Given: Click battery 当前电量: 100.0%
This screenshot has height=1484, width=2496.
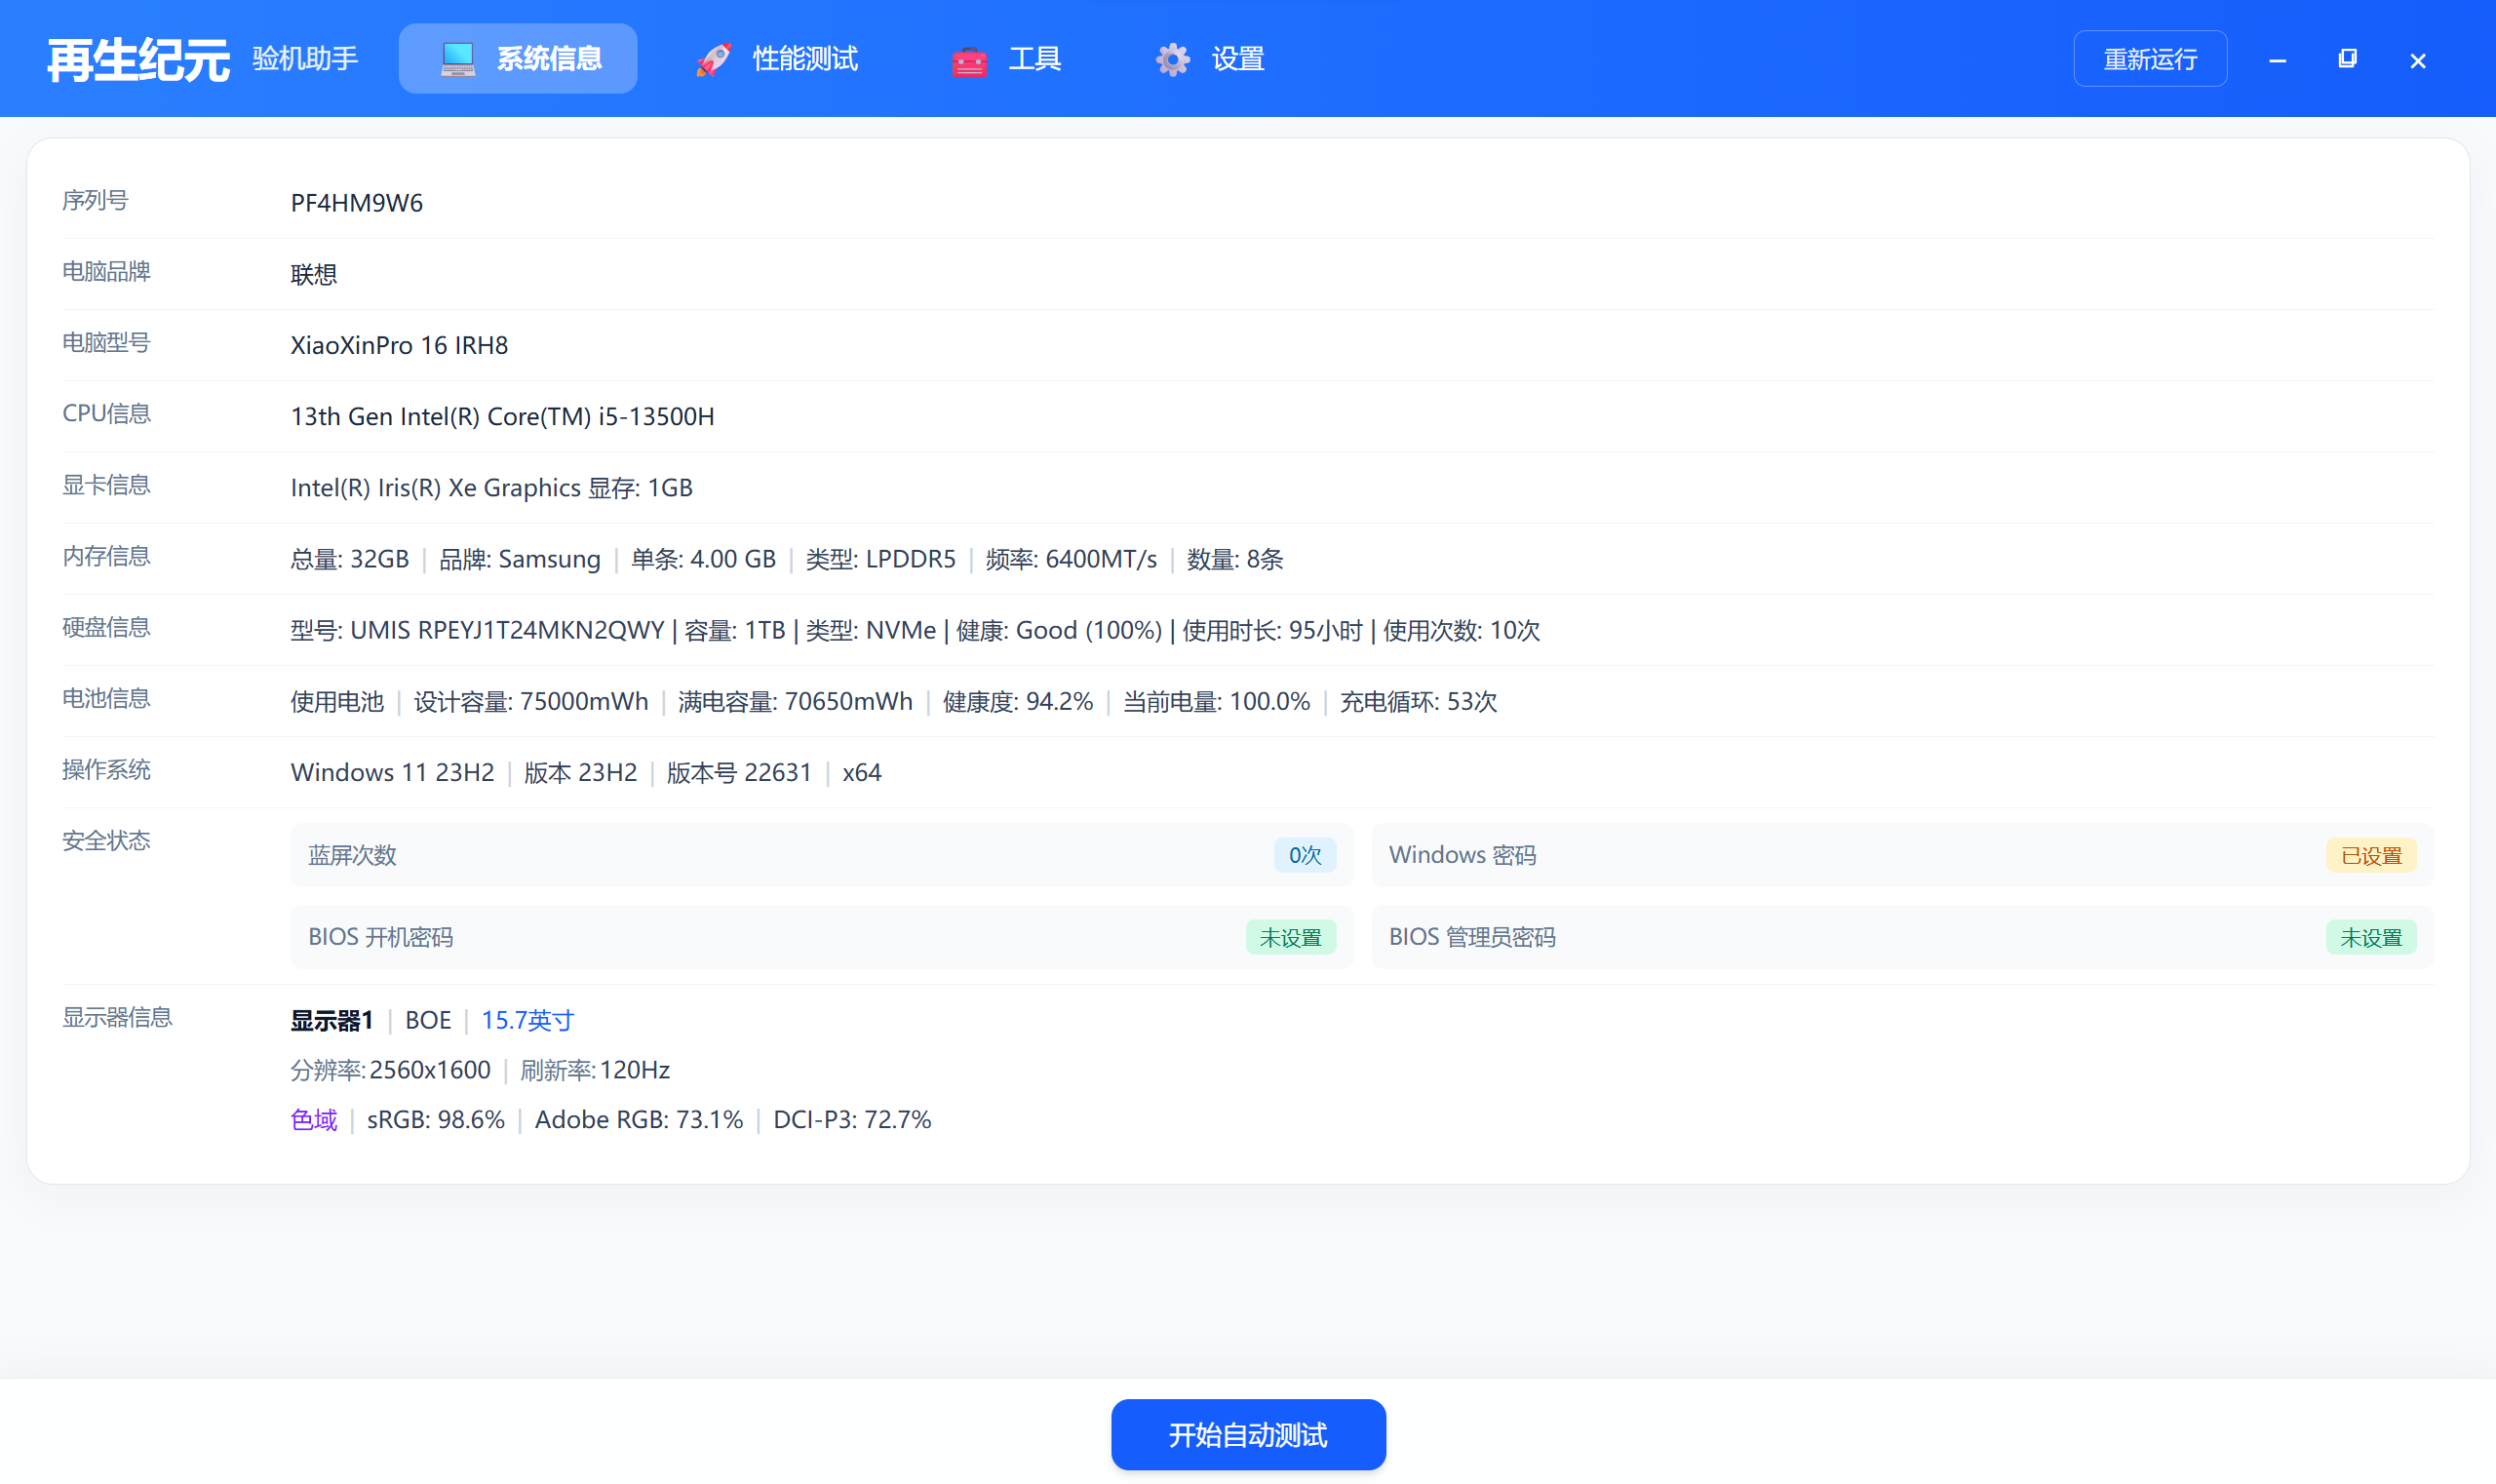Looking at the screenshot, I should pos(1216,701).
